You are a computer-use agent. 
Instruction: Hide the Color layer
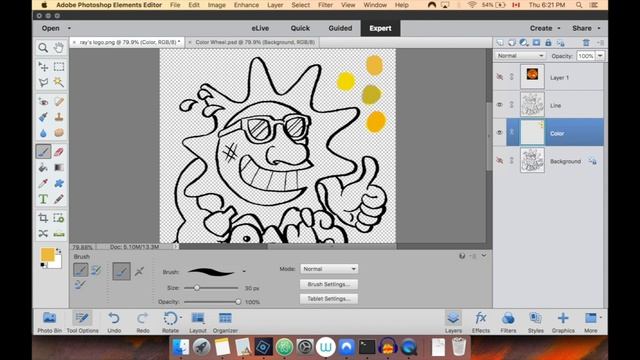[500, 132]
